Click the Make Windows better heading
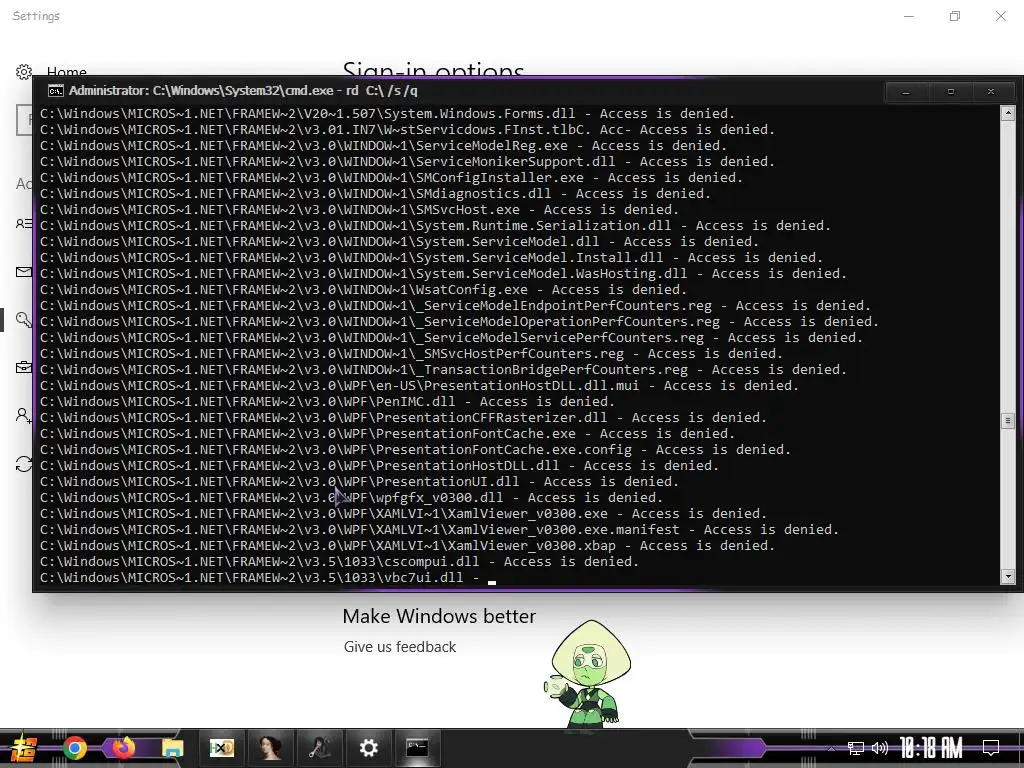Image resolution: width=1024 pixels, height=768 pixels. point(439,616)
